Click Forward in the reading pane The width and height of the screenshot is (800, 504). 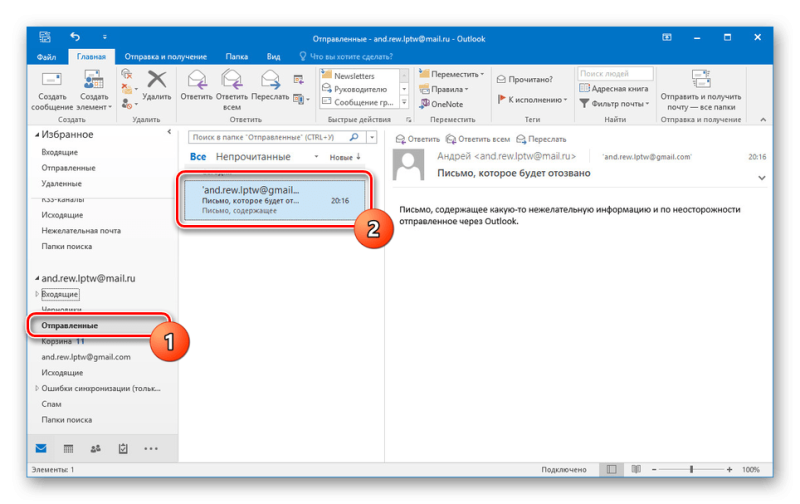(x=541, y=139)
